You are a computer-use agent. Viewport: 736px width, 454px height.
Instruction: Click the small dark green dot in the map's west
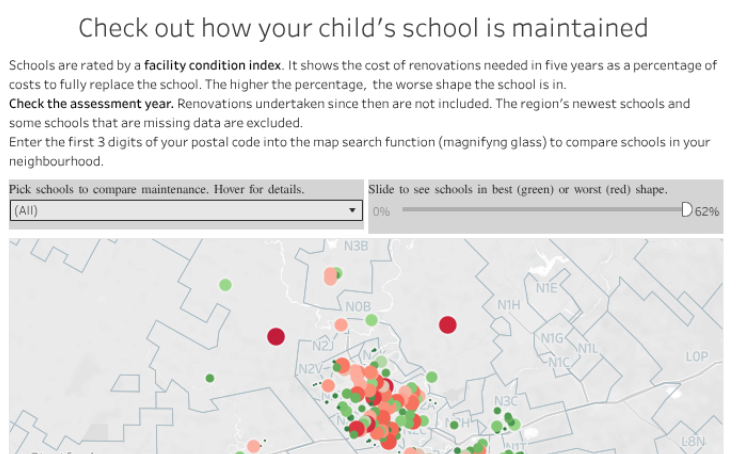pos(210,378)
